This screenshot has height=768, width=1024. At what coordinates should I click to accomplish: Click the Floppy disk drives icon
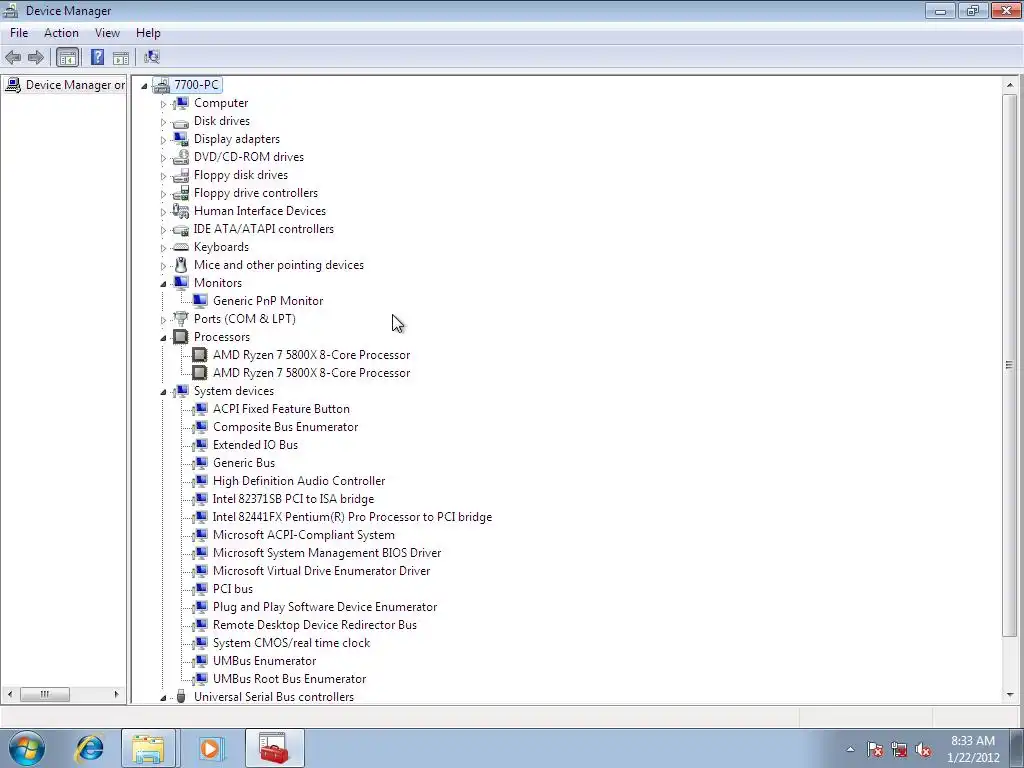pyautogui.click(x=181, y=175)
